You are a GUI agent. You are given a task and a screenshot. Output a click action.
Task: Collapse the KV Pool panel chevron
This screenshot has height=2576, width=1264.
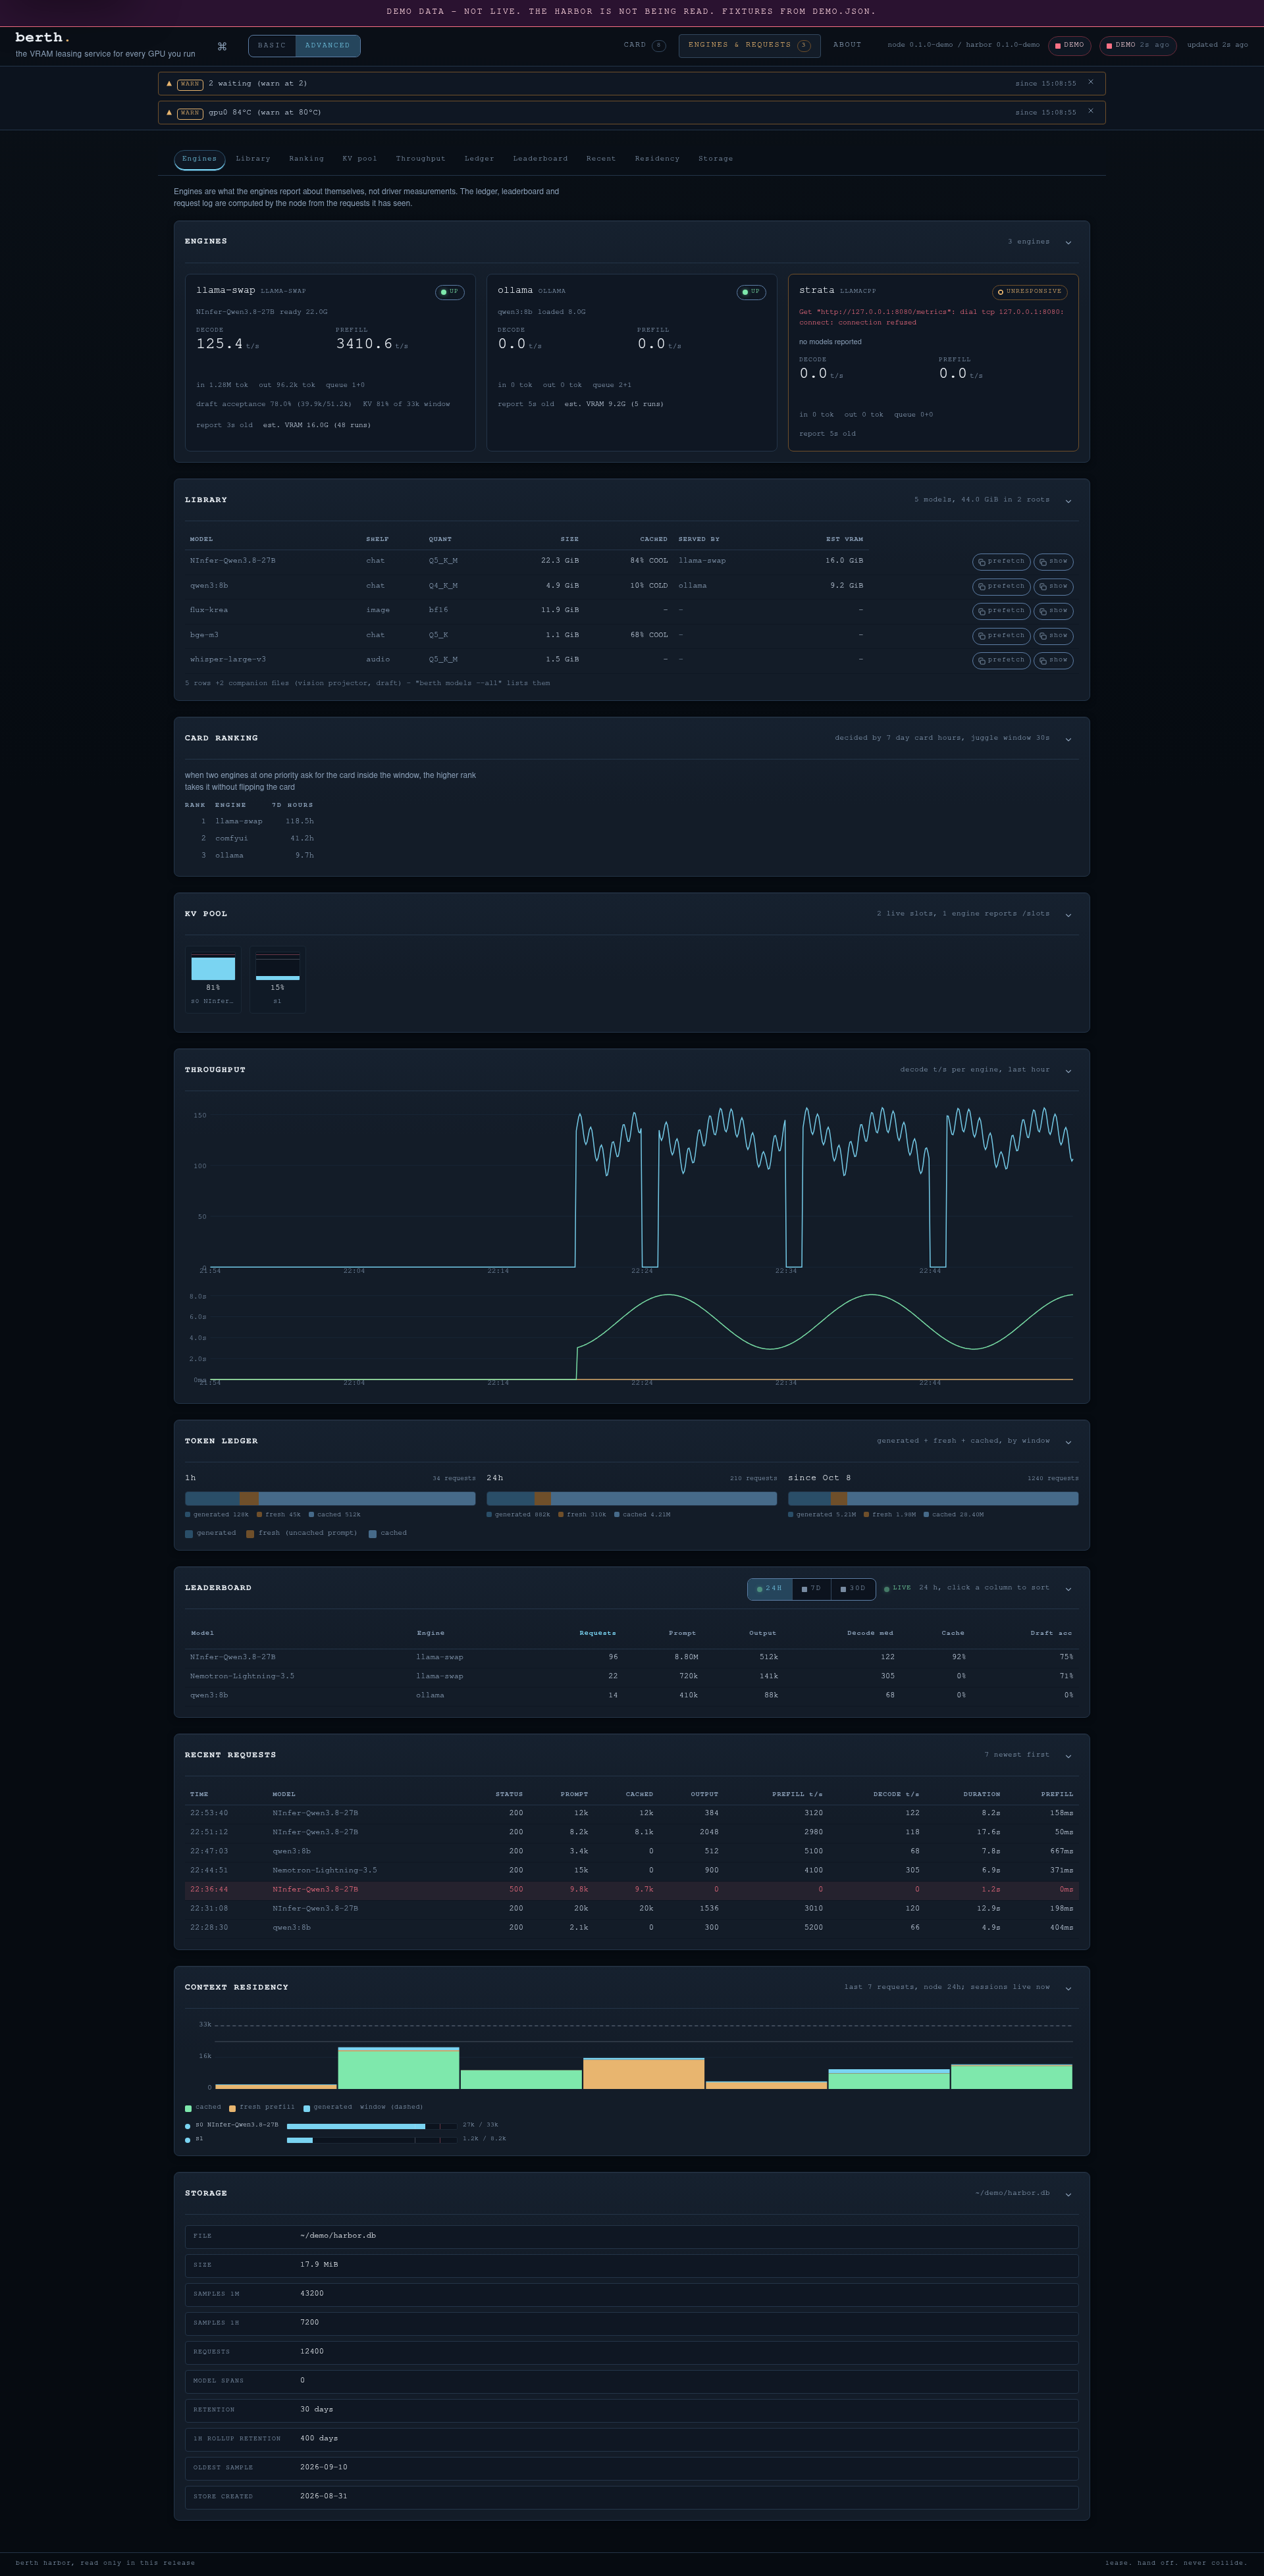pyautogui.click(x=1068, y=915)
